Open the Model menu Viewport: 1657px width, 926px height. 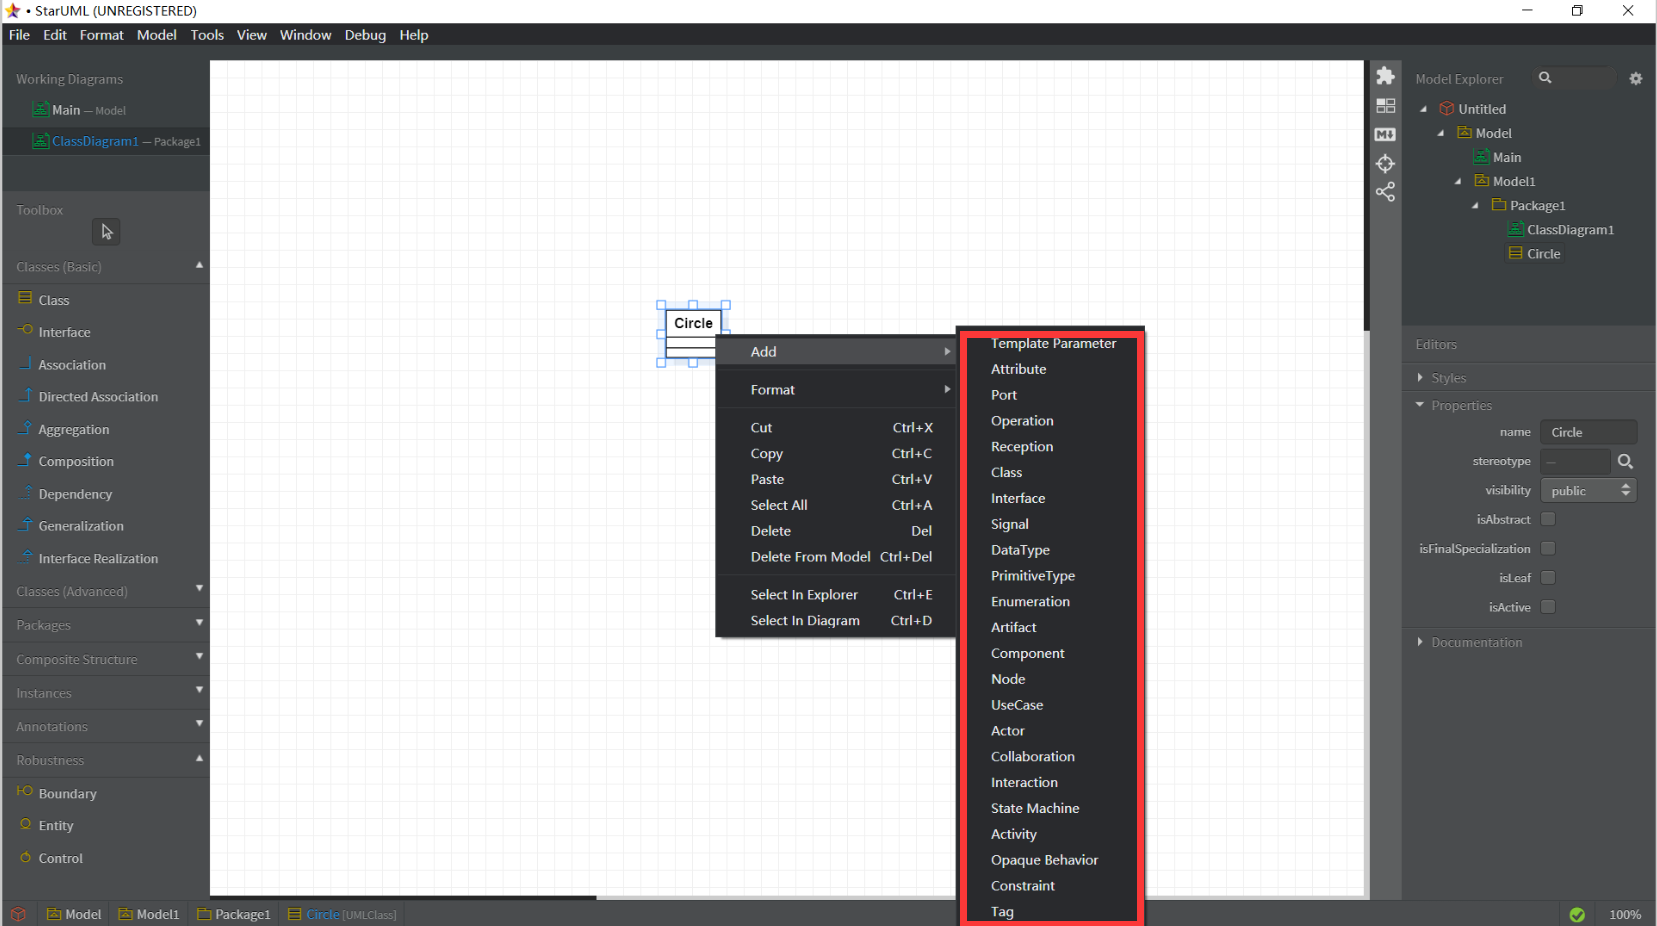pyautogui.click(x=157, y=35)
